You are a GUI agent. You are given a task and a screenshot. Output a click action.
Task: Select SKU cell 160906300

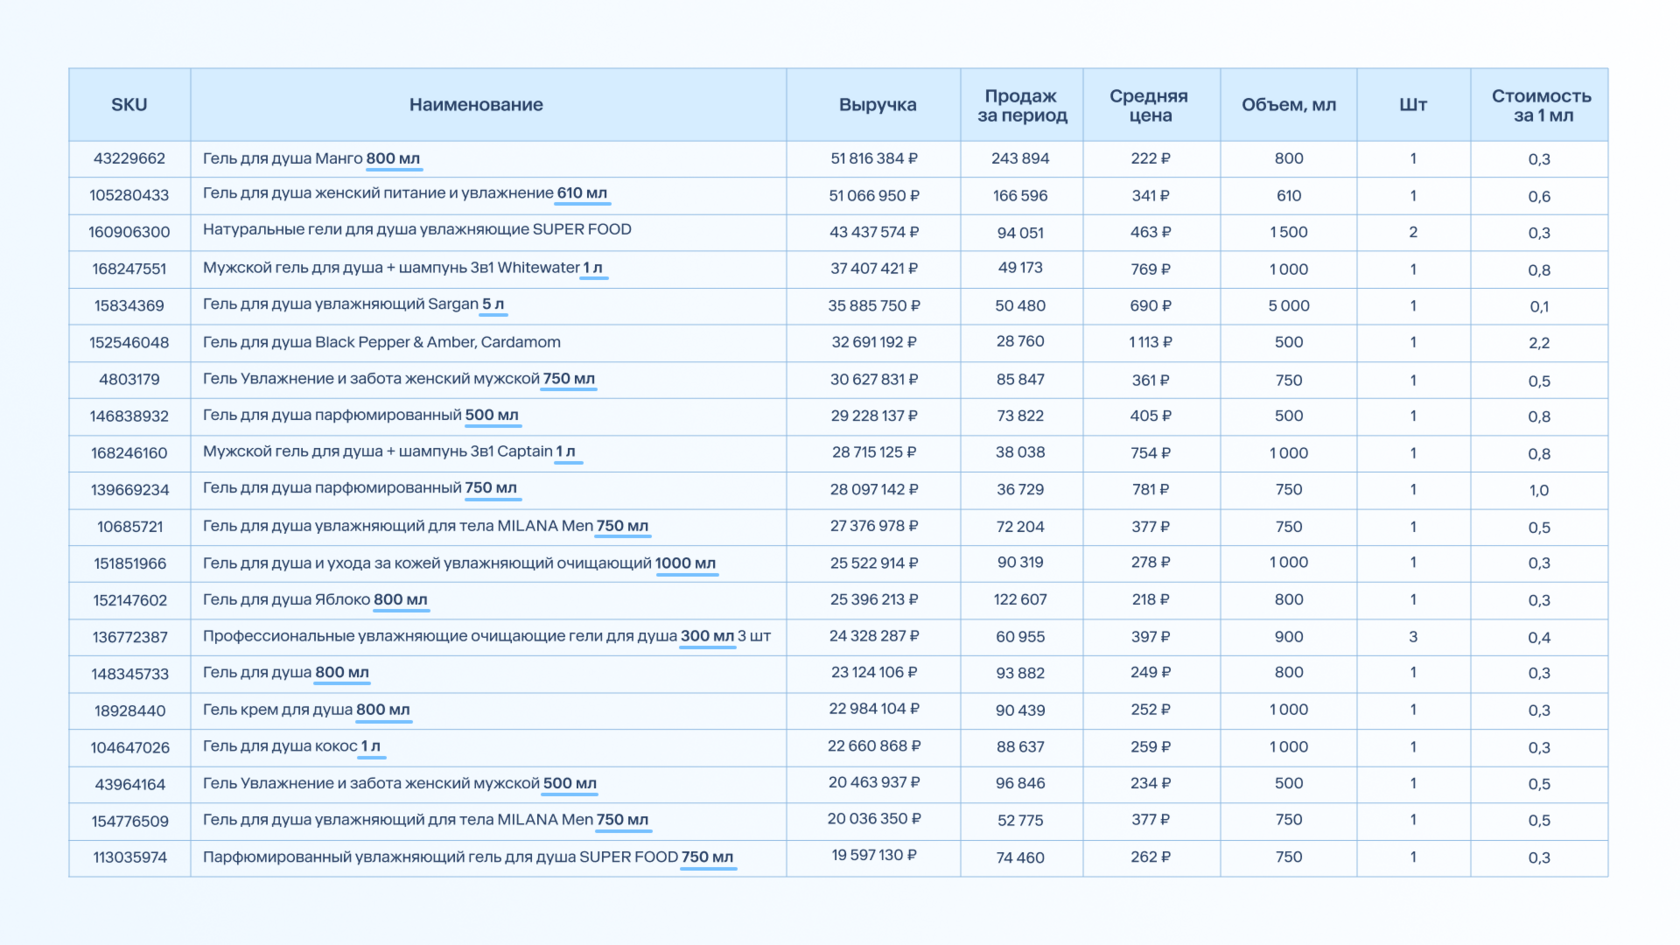[x=129, y=232]
